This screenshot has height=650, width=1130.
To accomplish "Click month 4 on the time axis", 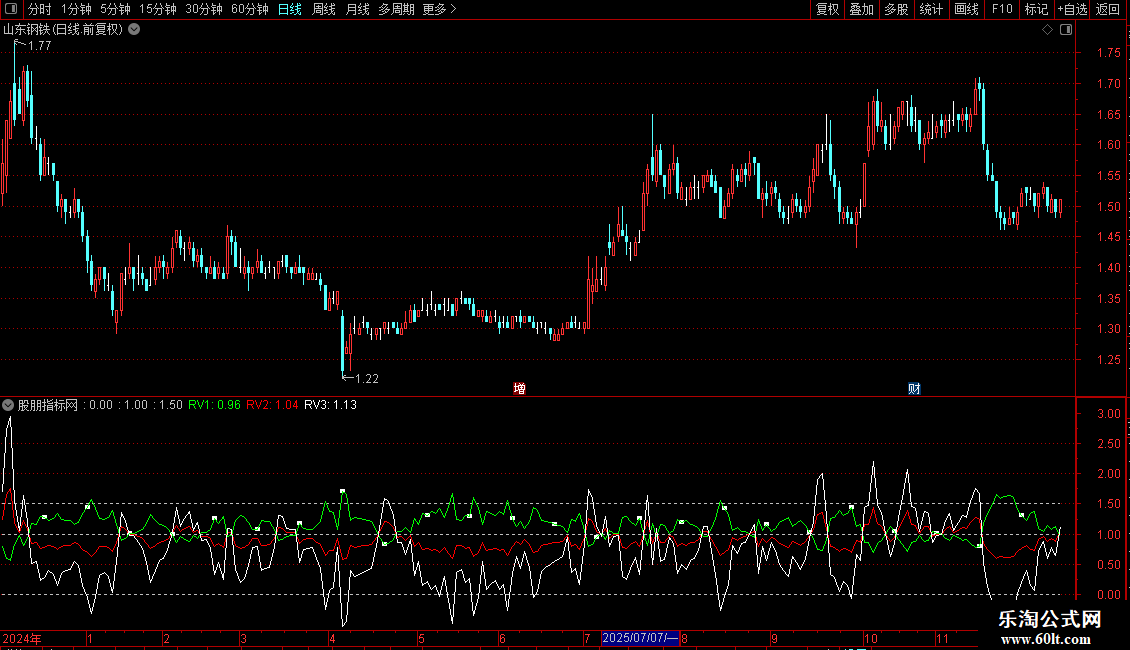I will click(332, 638).
